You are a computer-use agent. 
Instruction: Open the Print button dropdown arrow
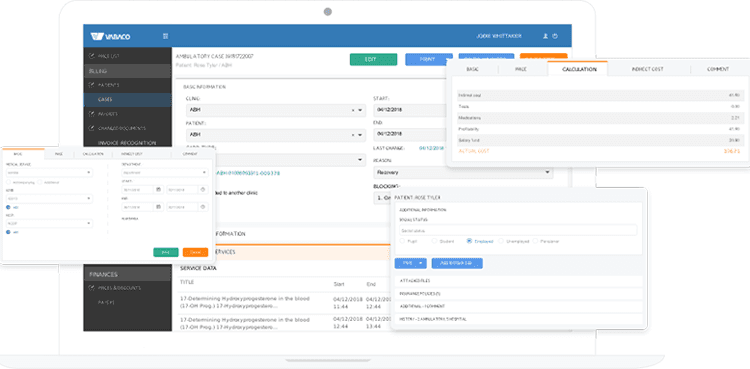pos(447,59)
